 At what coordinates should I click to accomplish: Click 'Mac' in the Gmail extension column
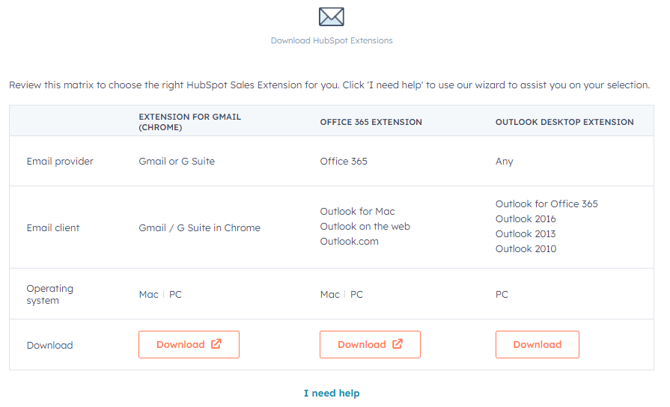(149, 294)
